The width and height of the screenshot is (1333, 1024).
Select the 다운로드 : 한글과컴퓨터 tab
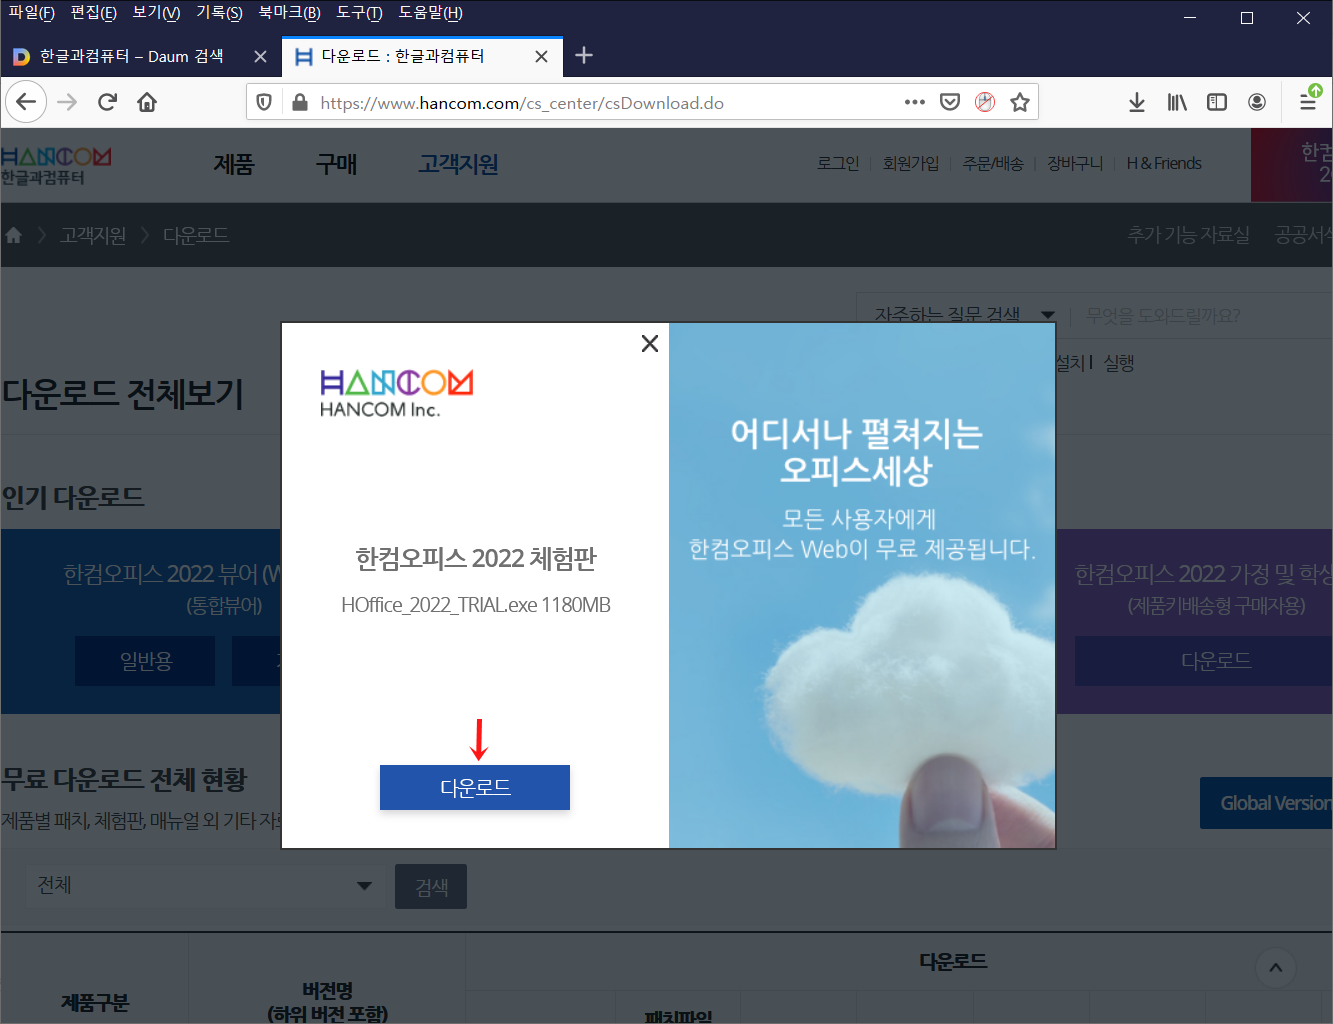point(420,56)
